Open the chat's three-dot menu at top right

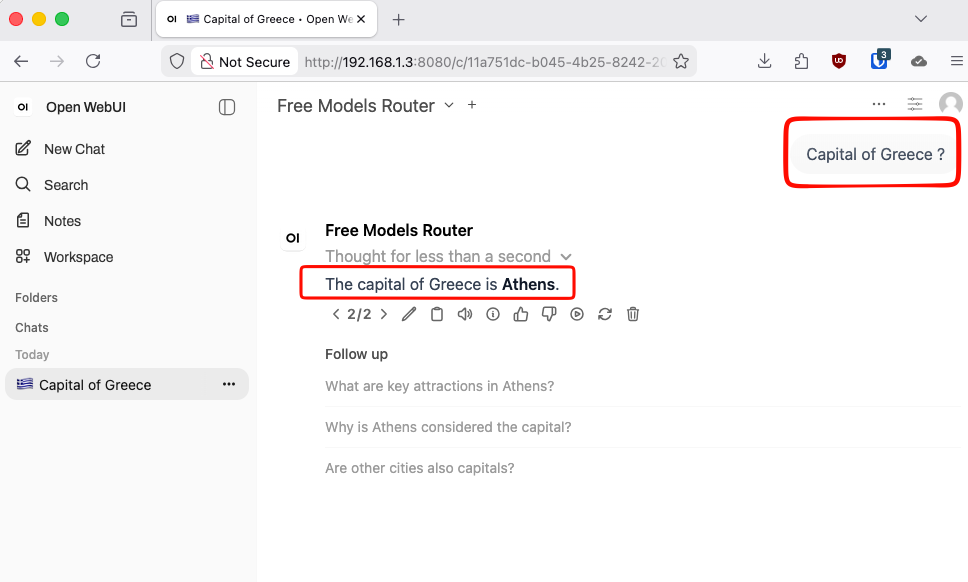(878, 104)
